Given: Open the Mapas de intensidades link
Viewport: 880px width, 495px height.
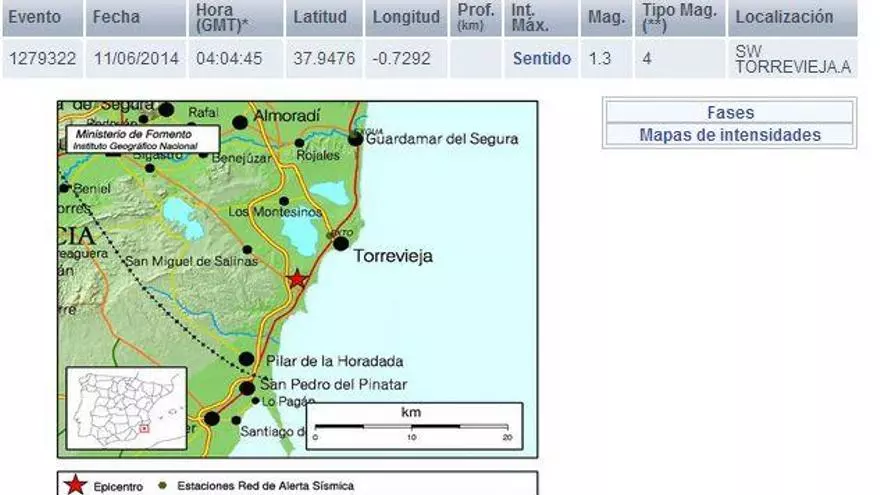Looking at the screenshot, I should tap(729, 135).
